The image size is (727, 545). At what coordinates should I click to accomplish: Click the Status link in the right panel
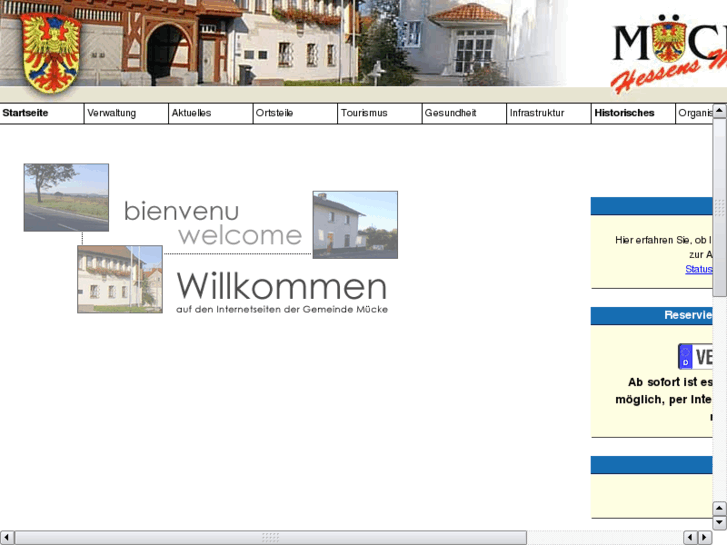pos(699,269)
